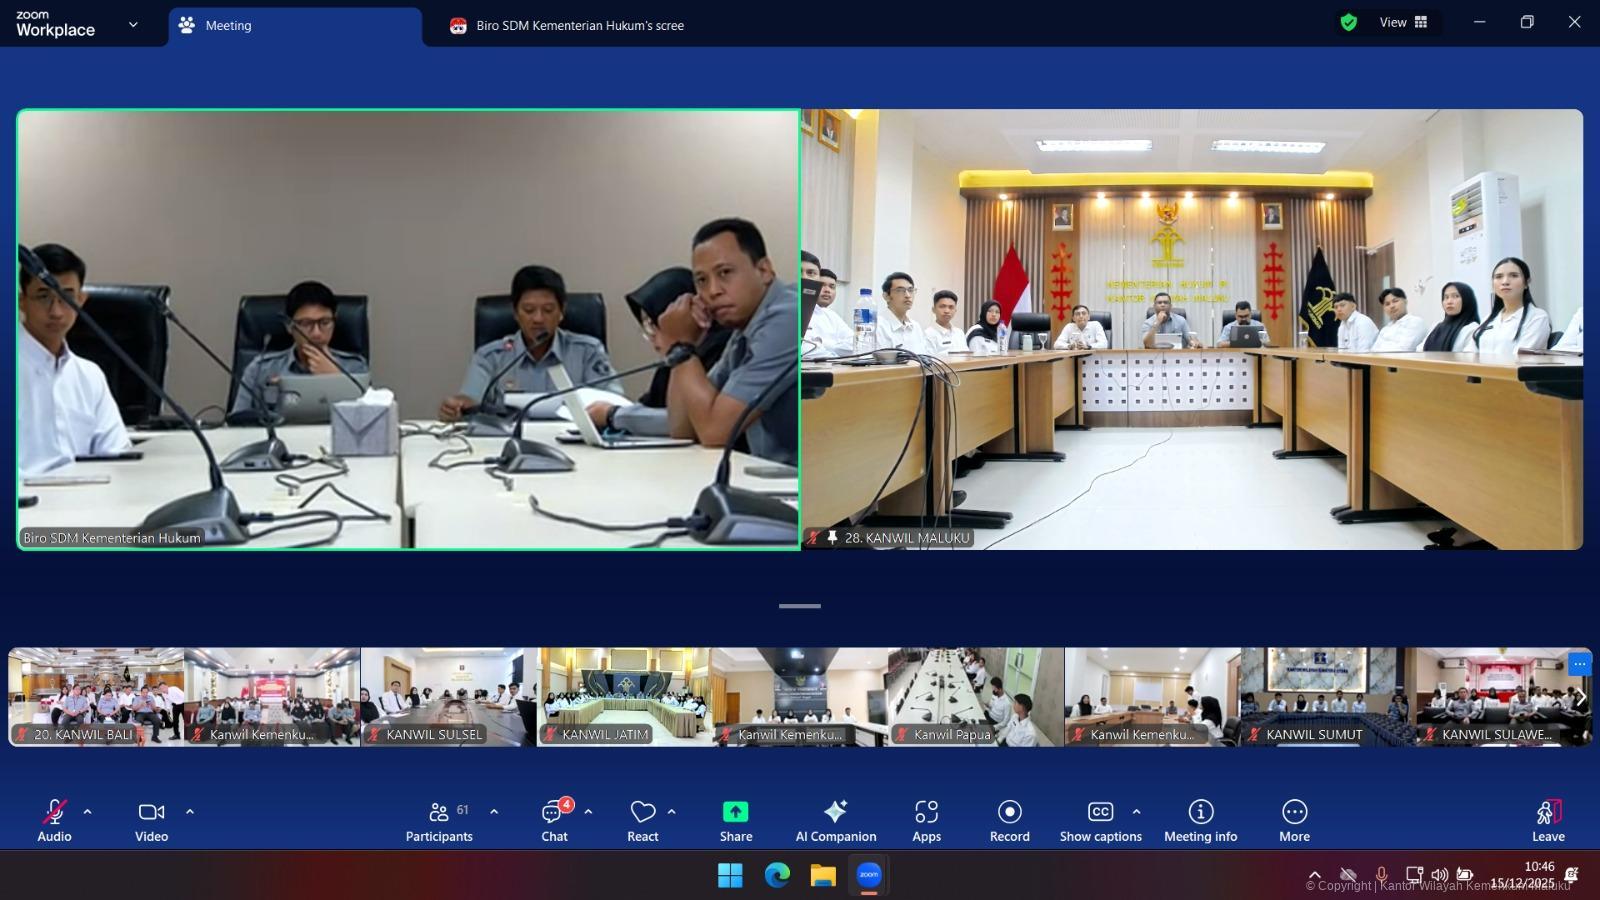
Task: Select the KANWIL SUMUT video thumbnail
Action: [1328, 697]
